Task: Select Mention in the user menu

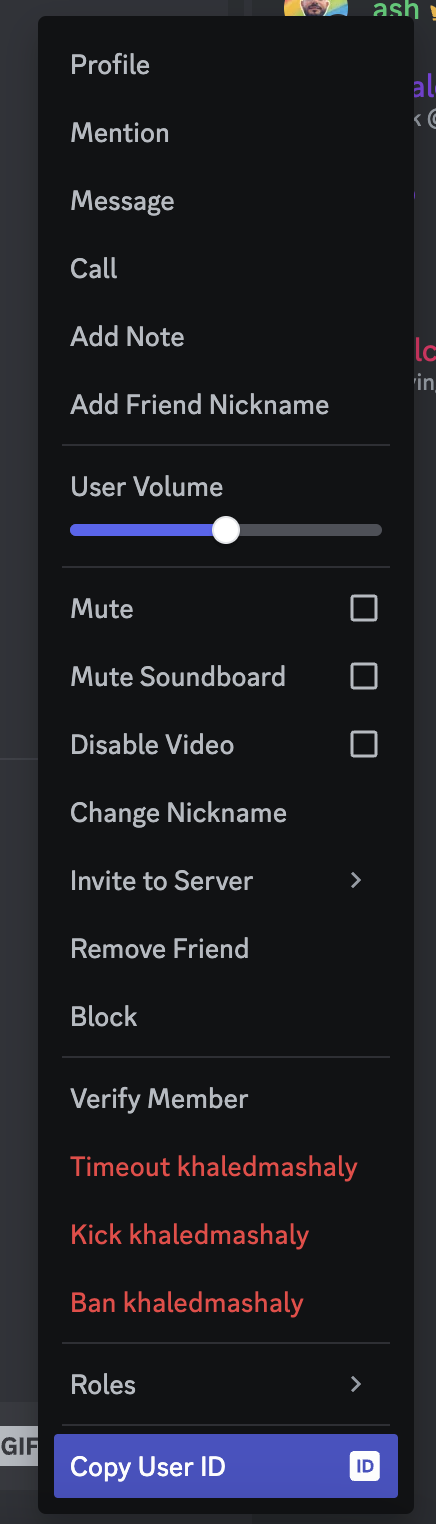Action: pos(226,133)
